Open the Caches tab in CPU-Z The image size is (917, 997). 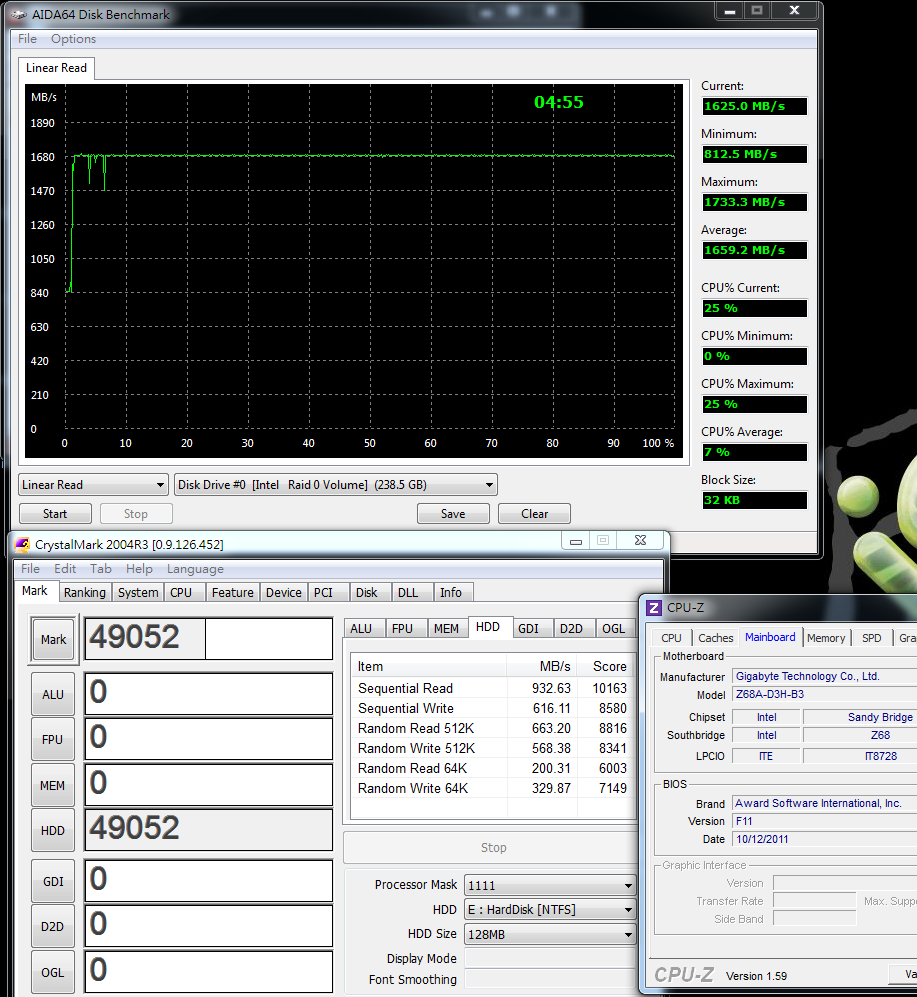click(716, 638)
